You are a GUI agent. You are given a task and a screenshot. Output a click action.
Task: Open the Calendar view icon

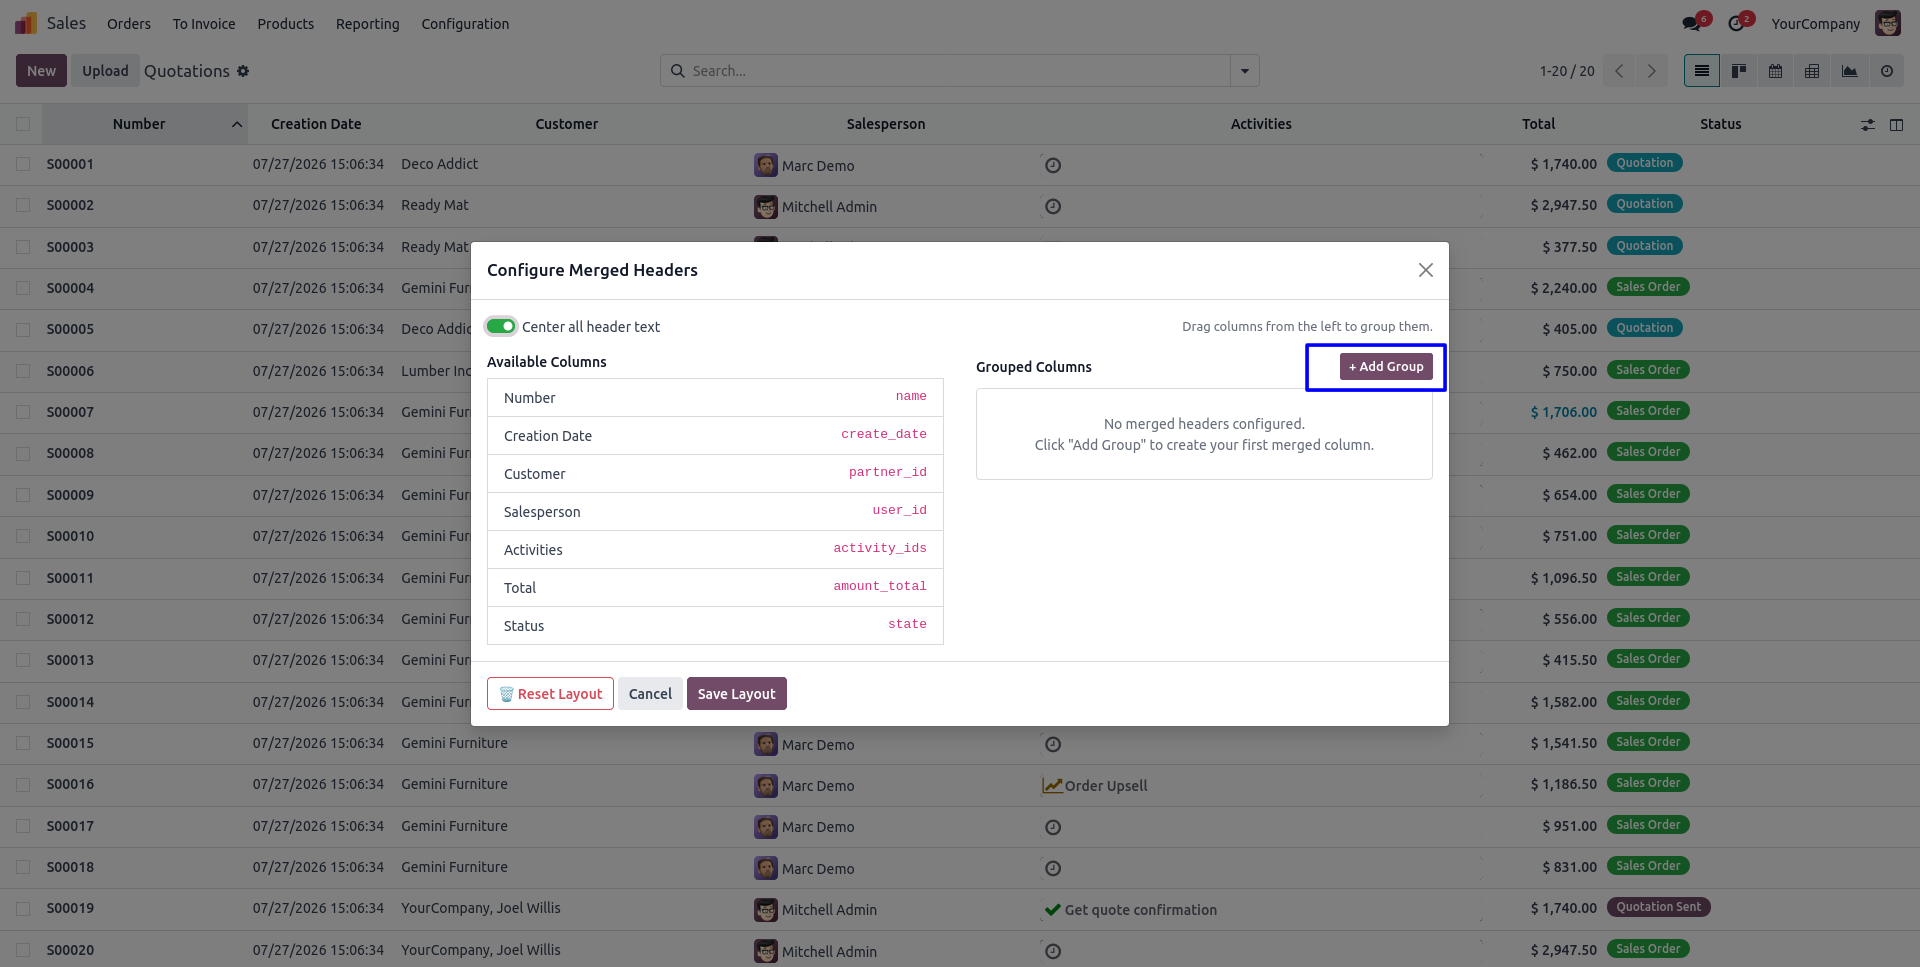1776,71
